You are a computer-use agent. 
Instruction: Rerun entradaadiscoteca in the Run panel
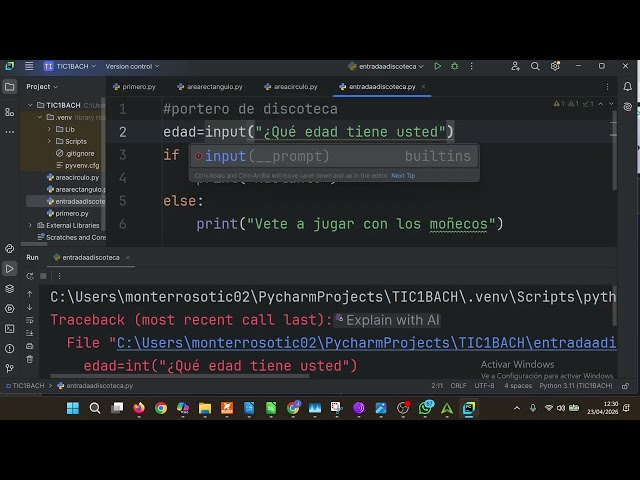click(x=30, y=276)
